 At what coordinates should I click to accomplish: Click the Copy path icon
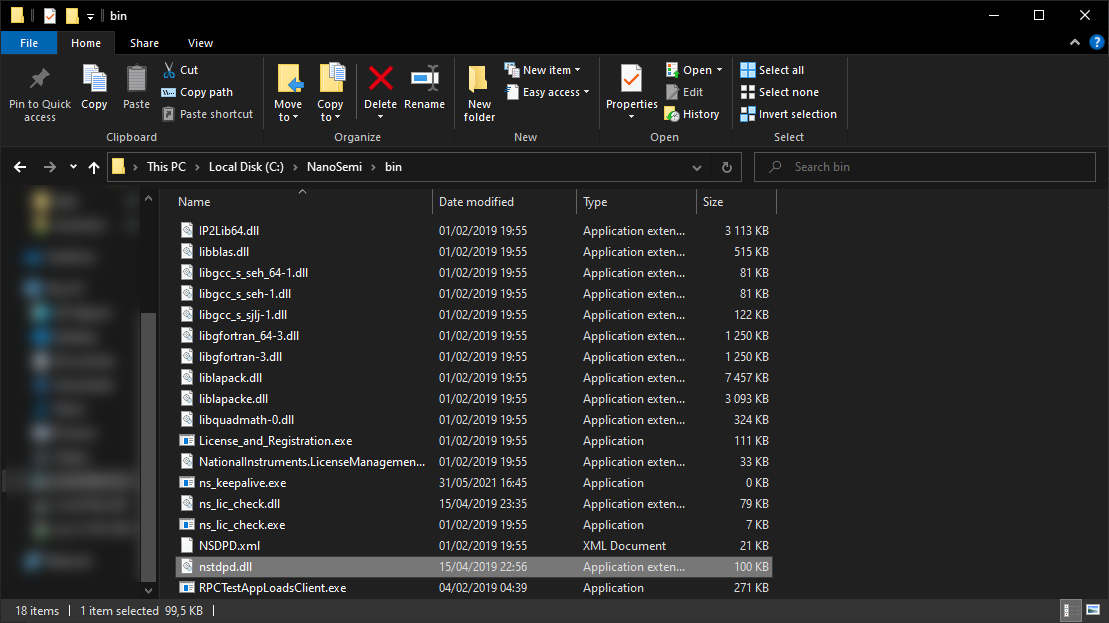pyautogui.click(x=168, y=92)
